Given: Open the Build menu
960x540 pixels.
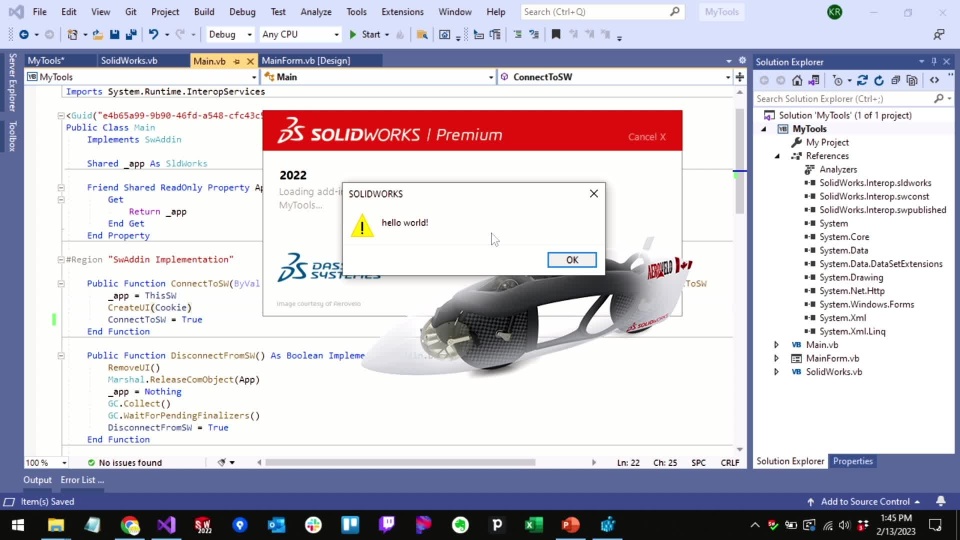Looking at the screenshot, I should pos(204,12).
